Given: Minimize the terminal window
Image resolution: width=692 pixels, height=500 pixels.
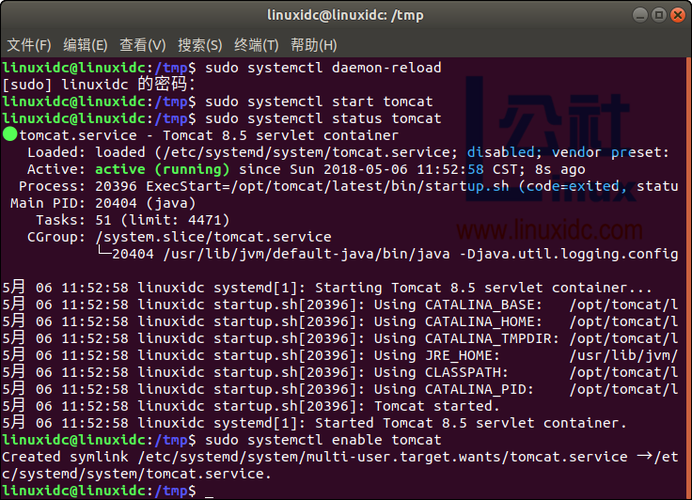Looking at the screenshot, I should (x=640, y=15).
